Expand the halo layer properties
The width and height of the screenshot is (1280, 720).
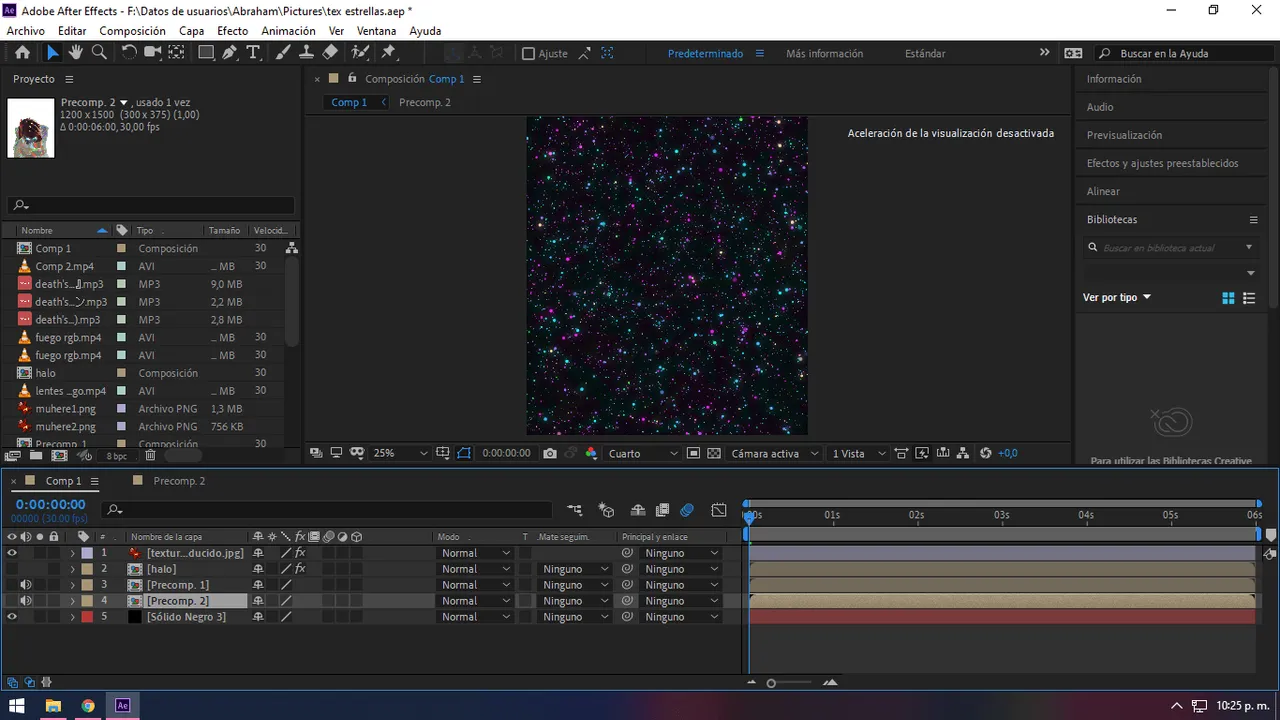[x=72, y=569]
